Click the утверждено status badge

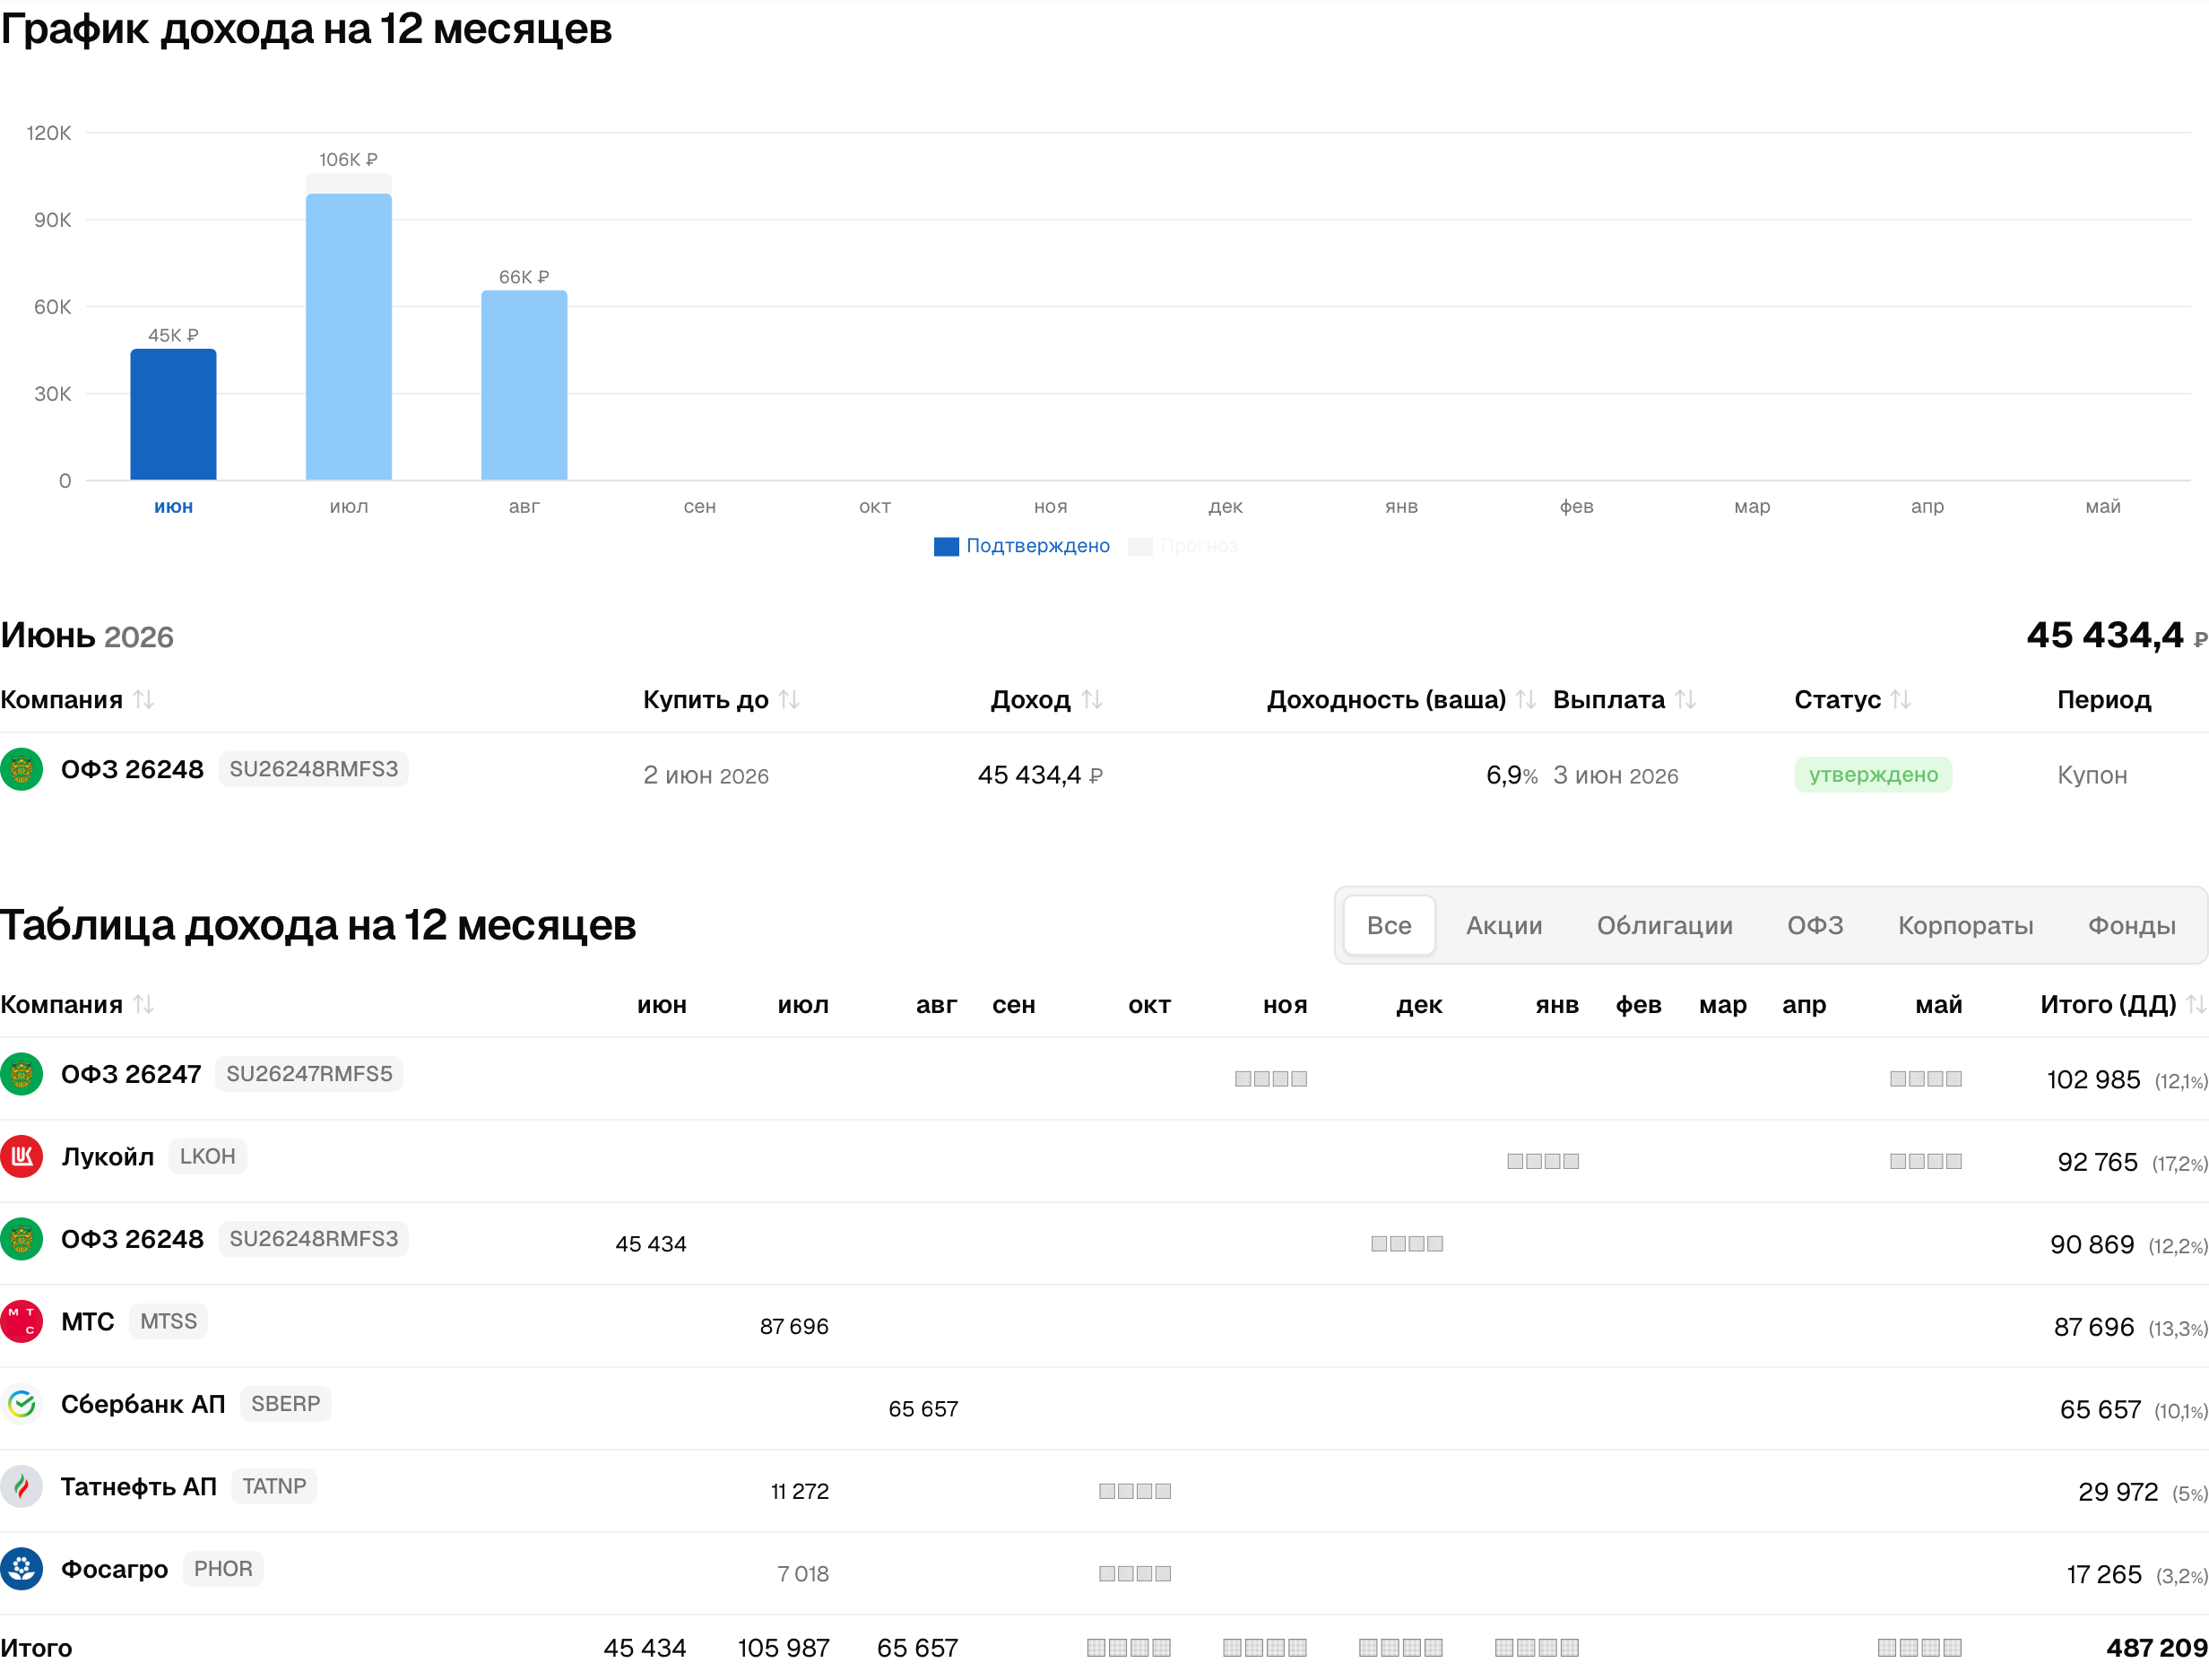(1873, 775)
